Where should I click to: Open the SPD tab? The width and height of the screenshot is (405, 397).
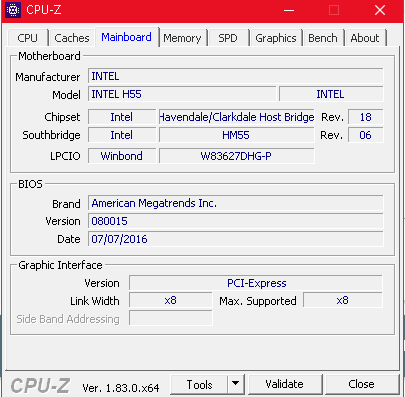[228, 38]
